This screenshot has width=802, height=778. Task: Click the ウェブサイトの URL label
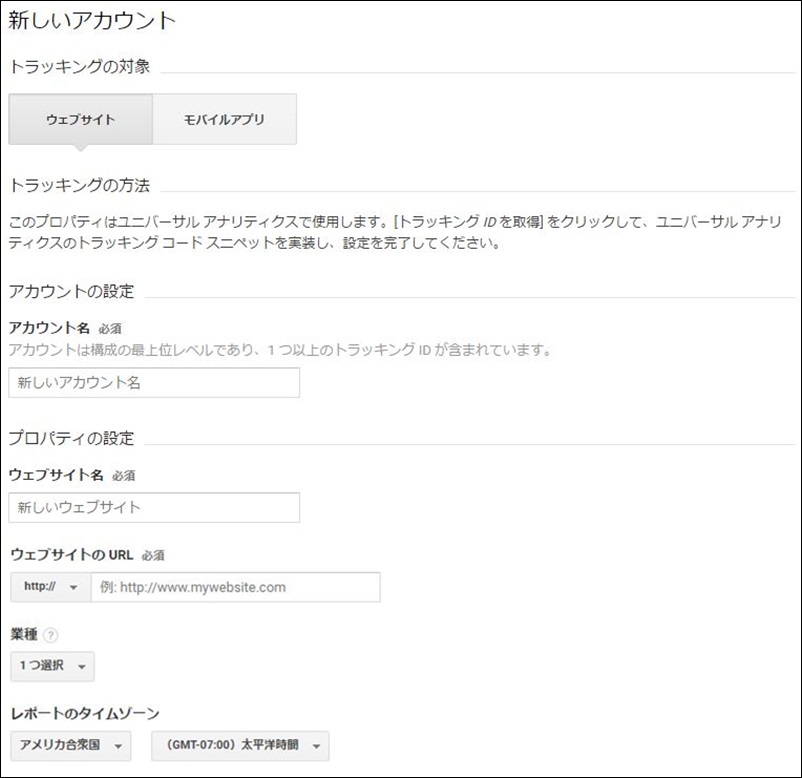pos(72,554)
